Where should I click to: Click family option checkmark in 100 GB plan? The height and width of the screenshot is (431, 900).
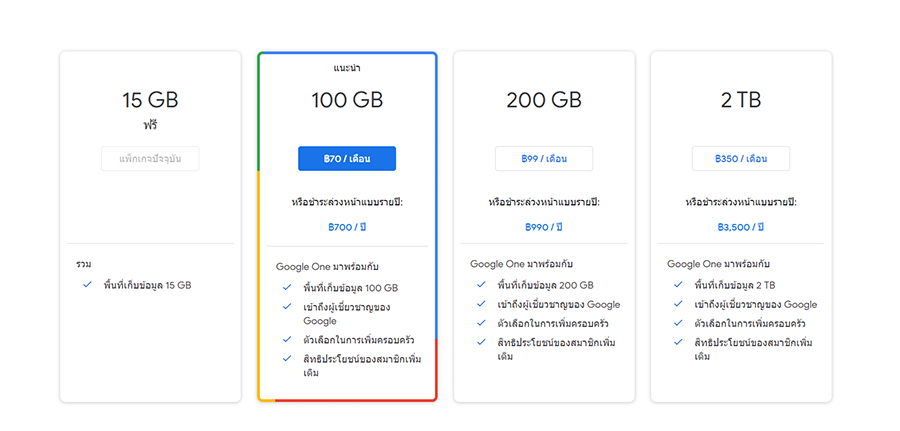tap(287, 340)
